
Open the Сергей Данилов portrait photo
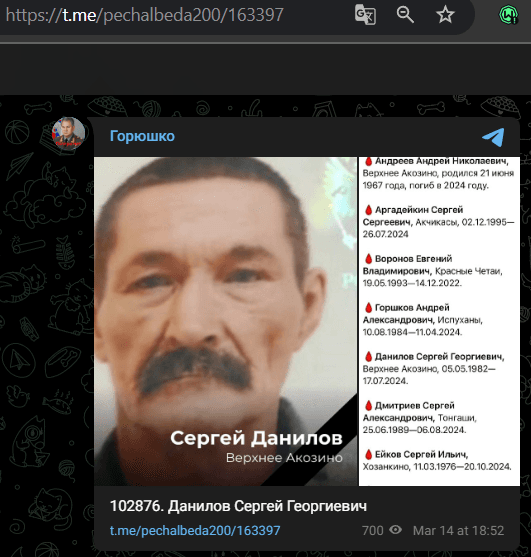click(x=226, y=321)
